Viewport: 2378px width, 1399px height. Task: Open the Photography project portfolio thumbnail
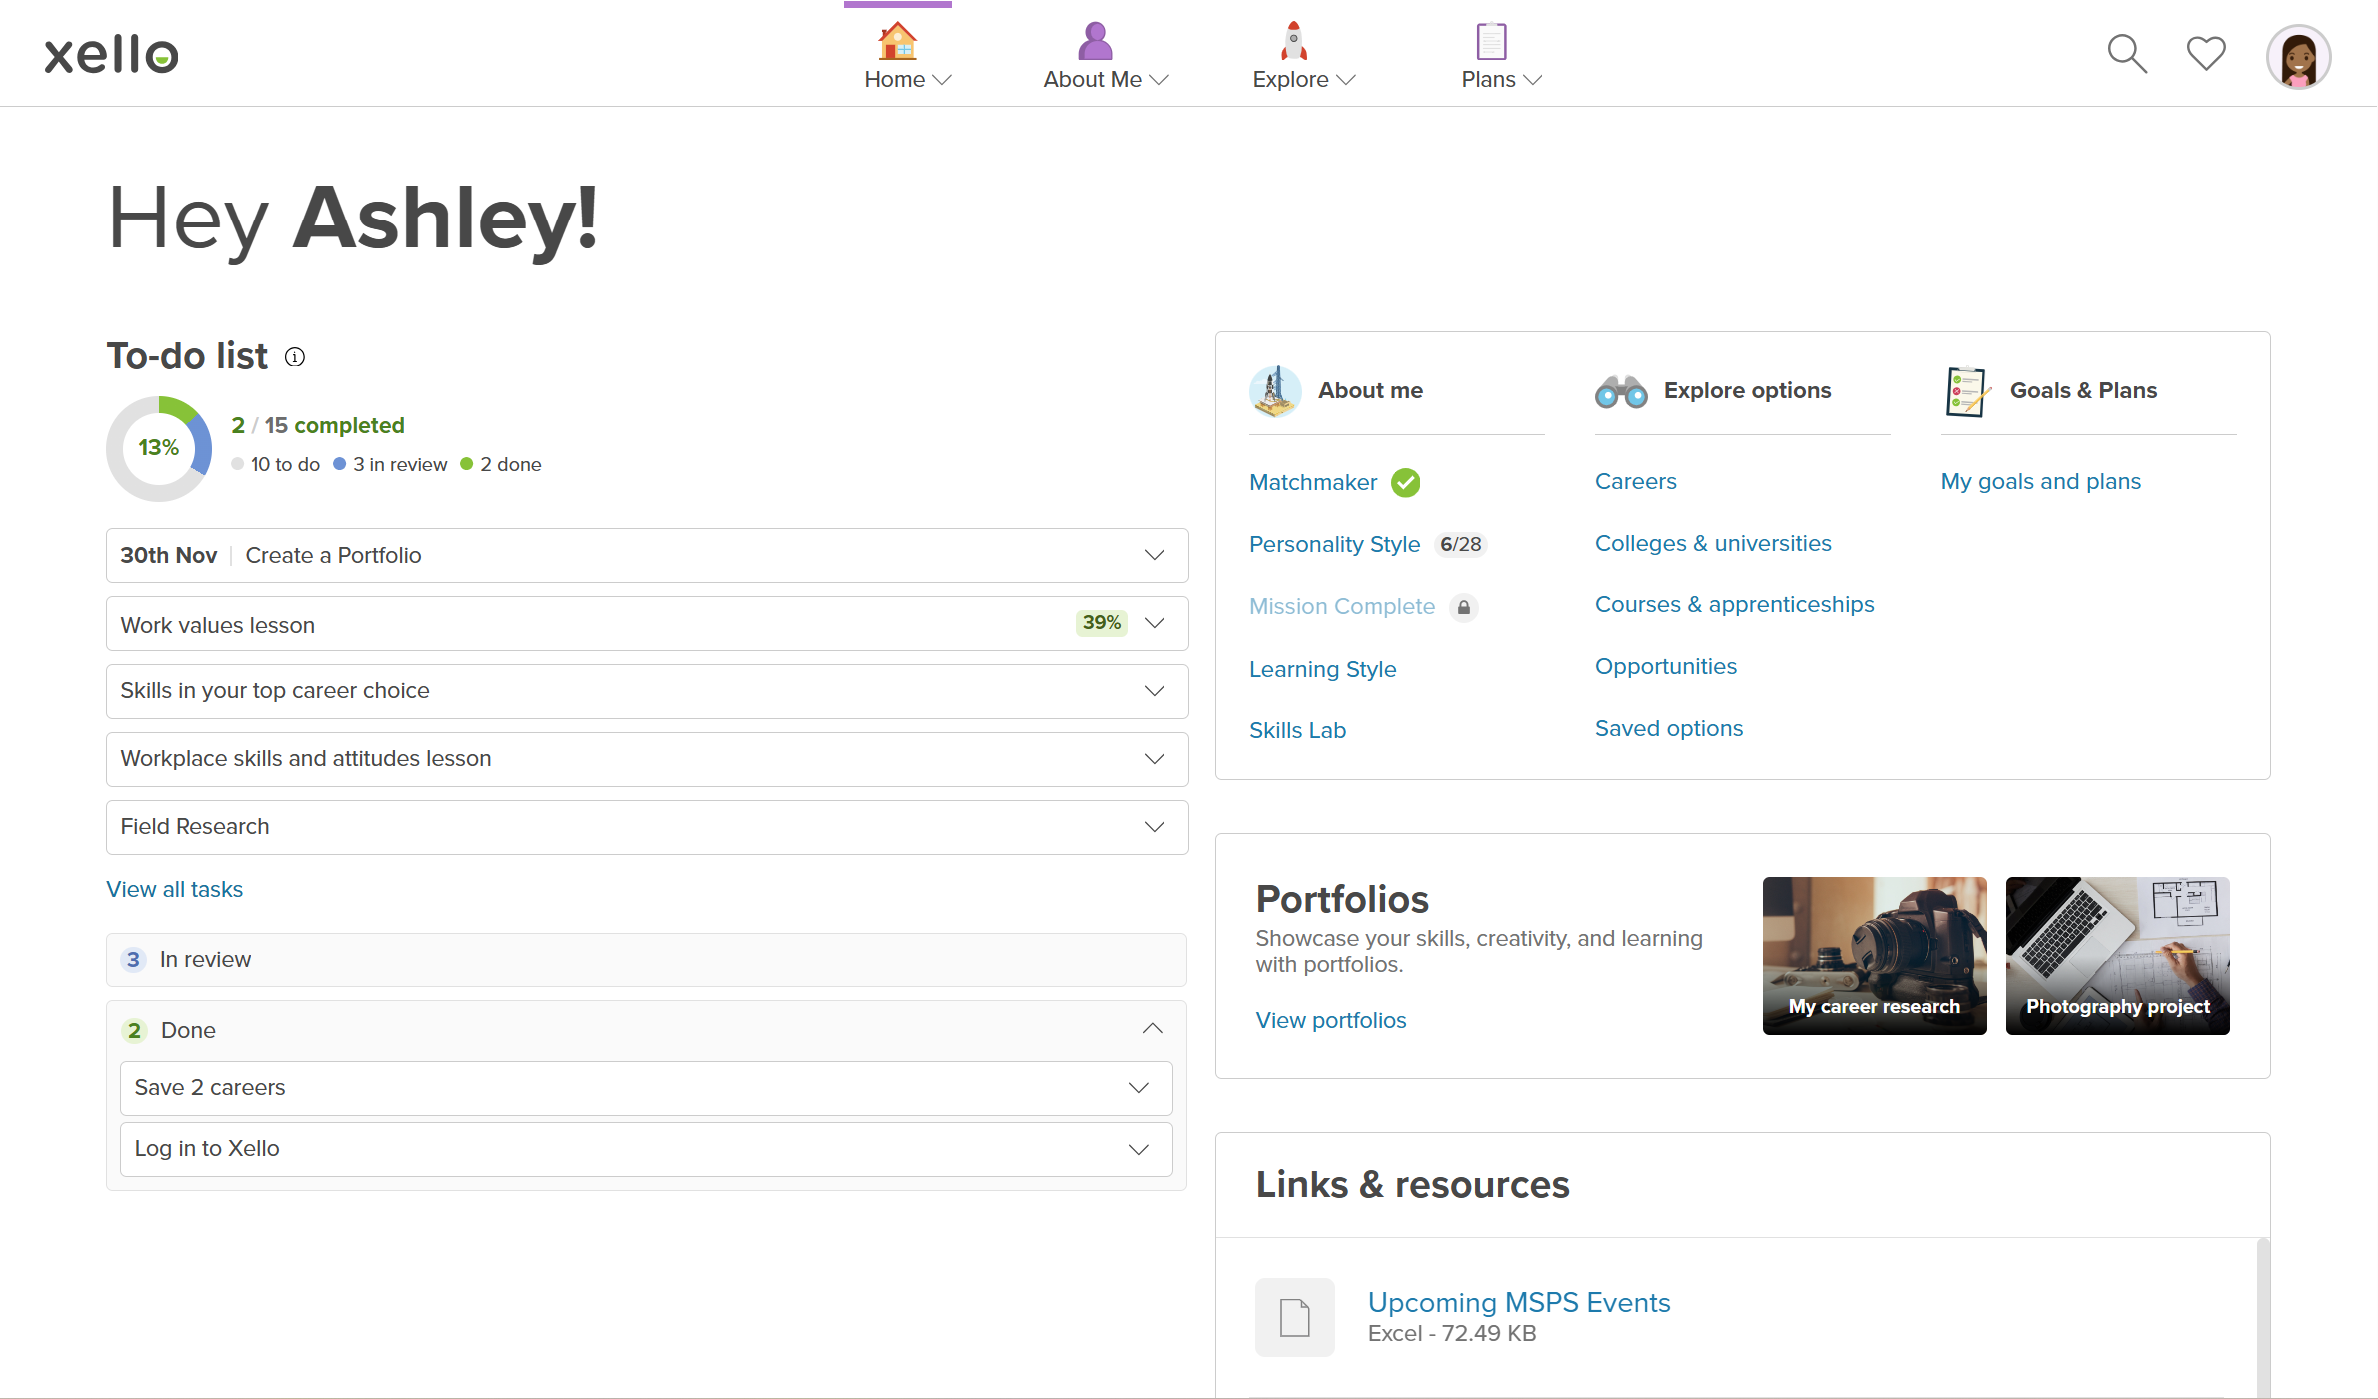2116,955
